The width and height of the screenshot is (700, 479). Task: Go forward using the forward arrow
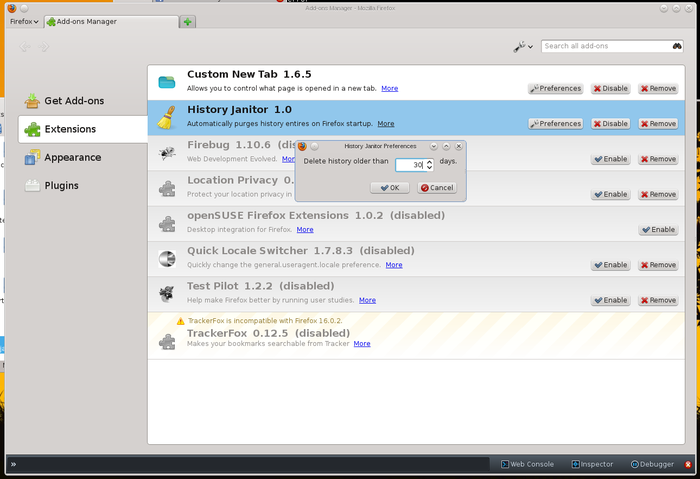click(x=43, y=46)
